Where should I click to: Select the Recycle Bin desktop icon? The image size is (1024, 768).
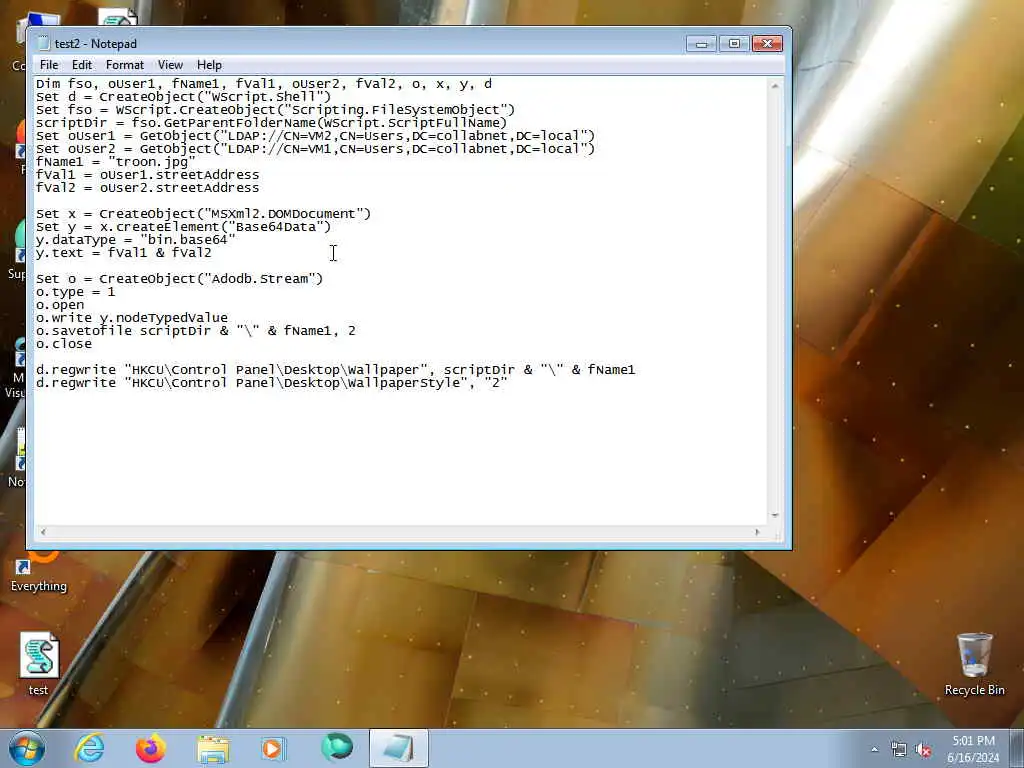click(974, 664)
